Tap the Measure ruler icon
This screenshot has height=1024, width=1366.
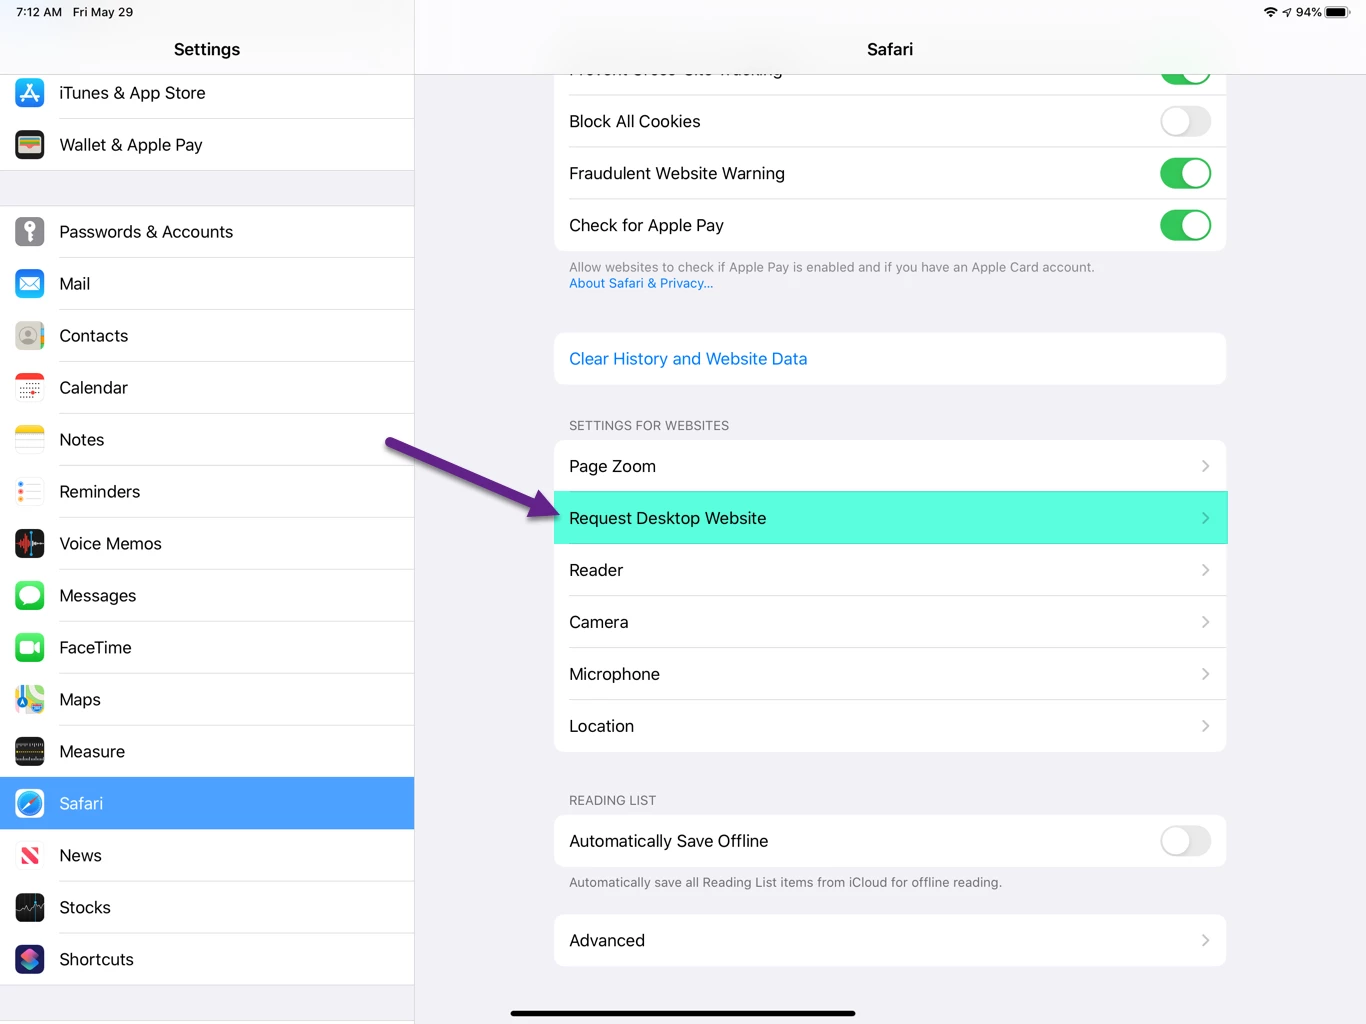[30, 752]
